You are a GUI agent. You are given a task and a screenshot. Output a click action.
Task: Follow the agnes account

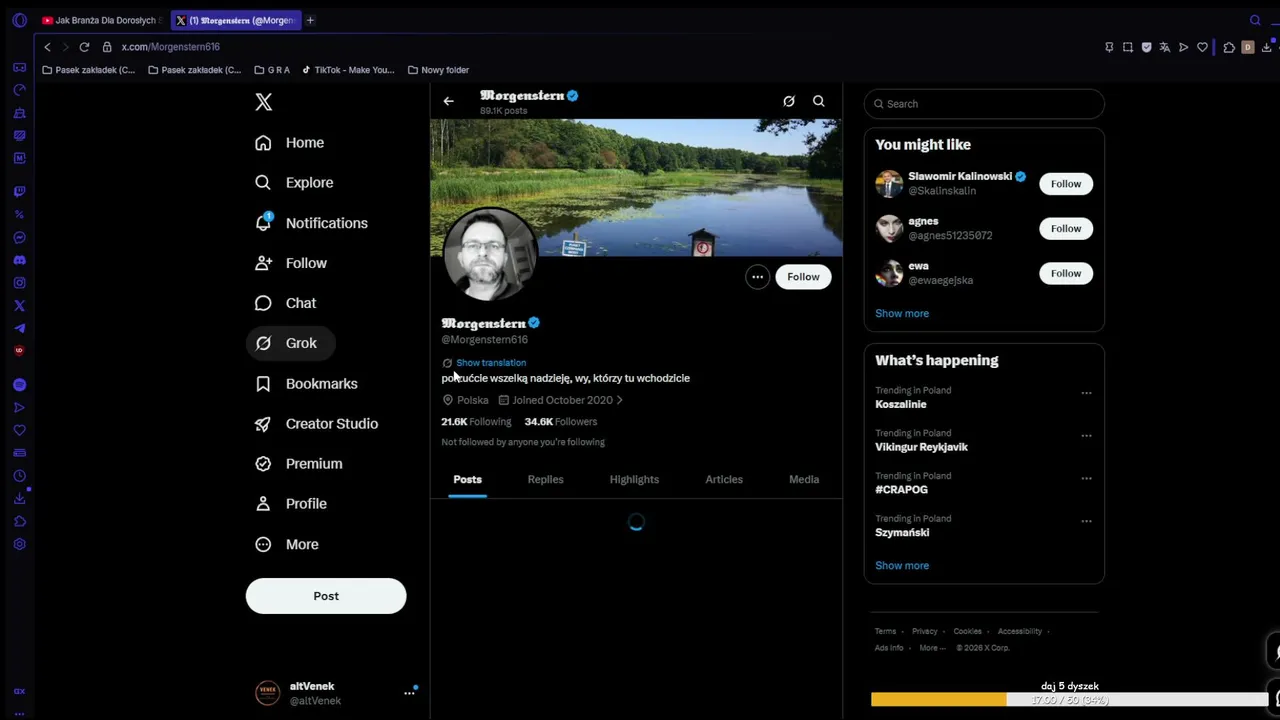1066,229
